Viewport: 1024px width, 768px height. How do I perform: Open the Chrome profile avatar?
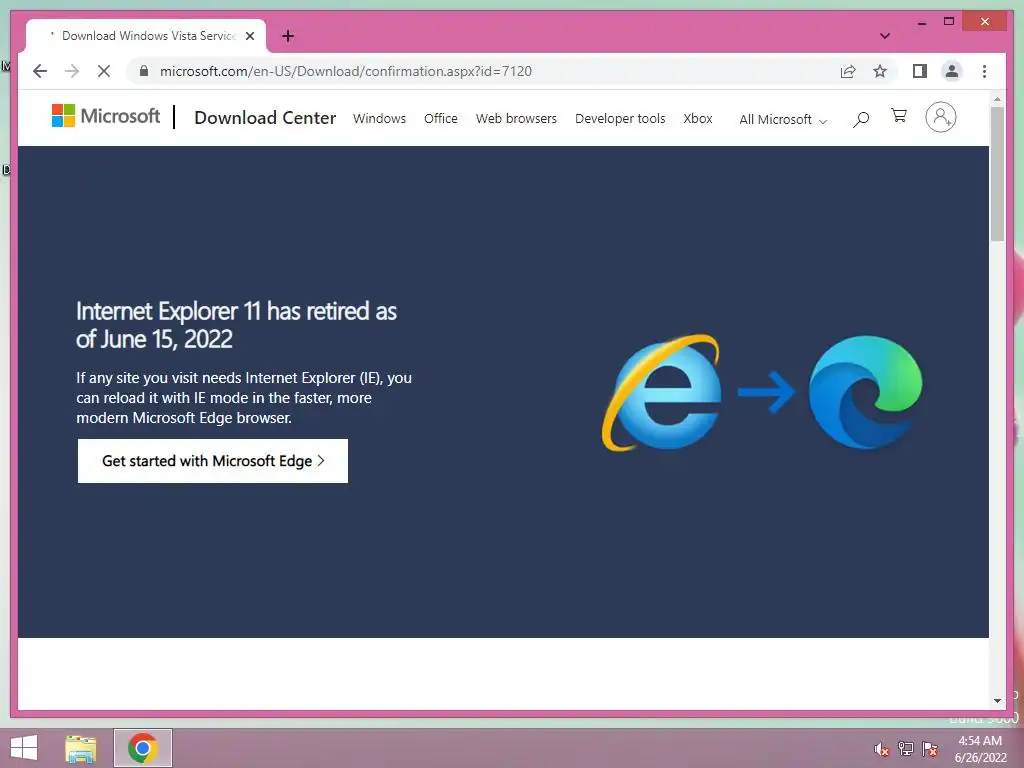(952, 71)
